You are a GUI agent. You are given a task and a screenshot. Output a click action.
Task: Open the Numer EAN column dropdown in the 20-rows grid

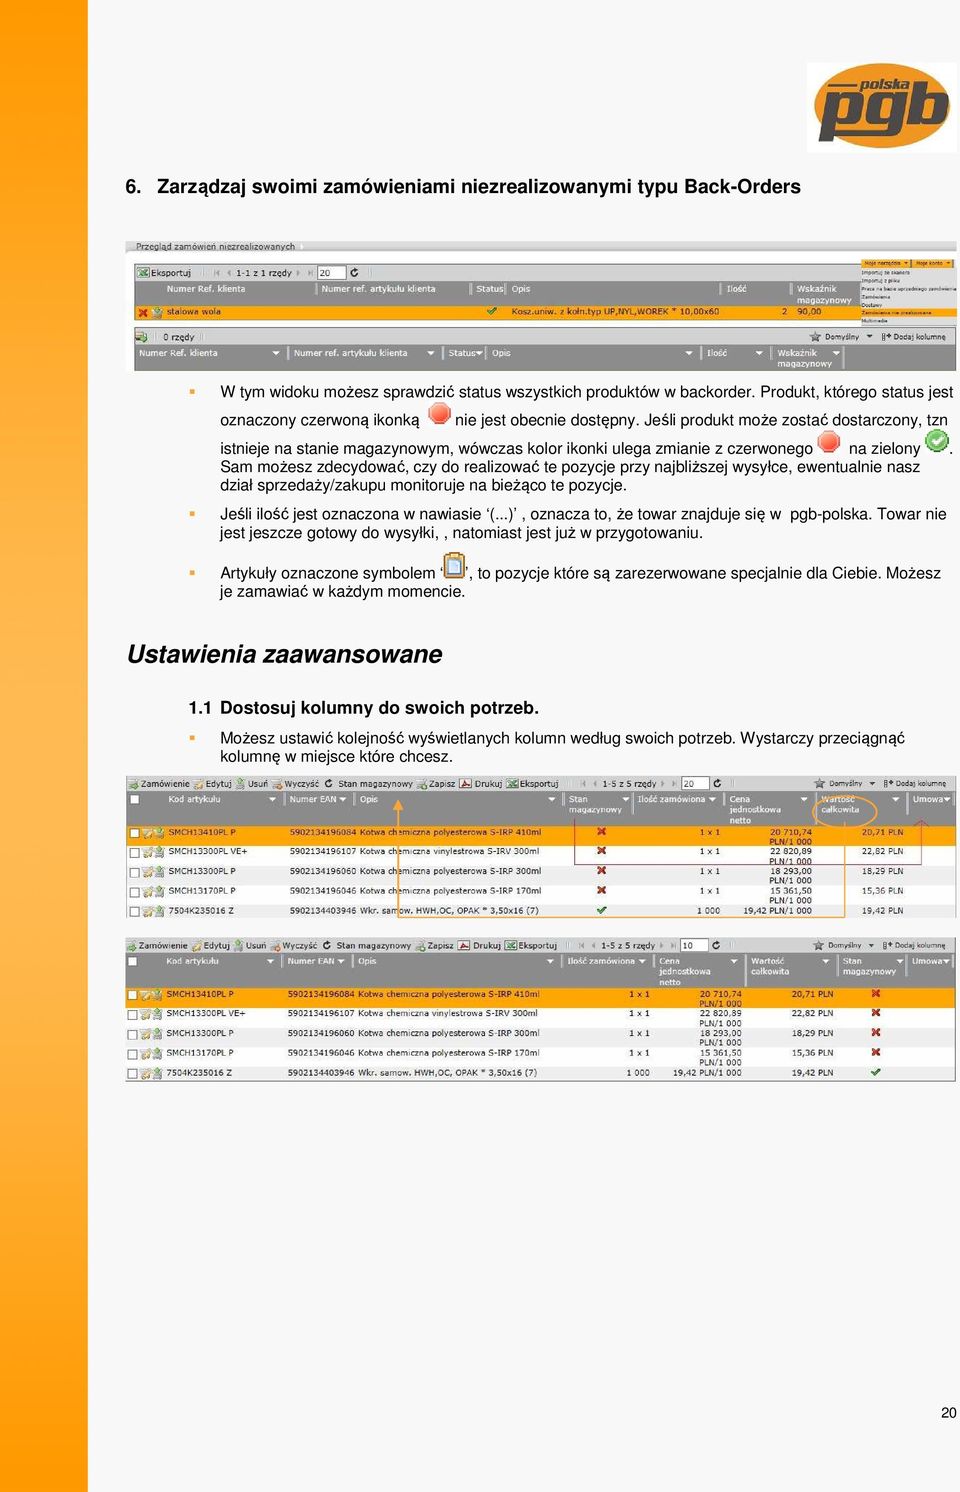point(343,800)
